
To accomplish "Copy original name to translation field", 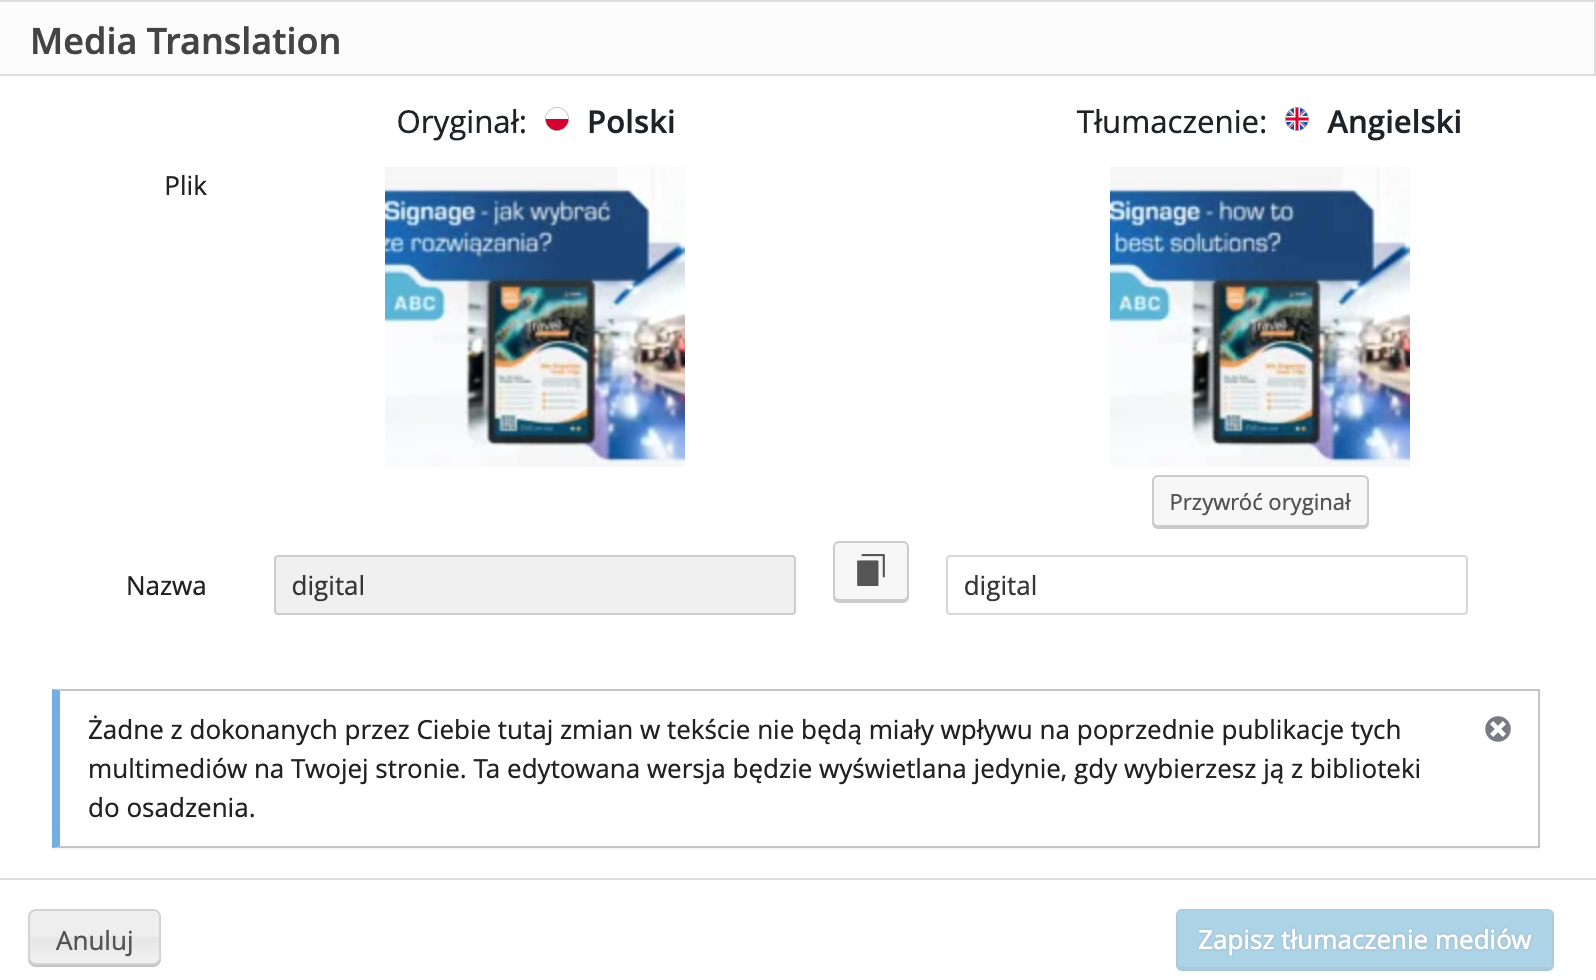I will 871,572.
